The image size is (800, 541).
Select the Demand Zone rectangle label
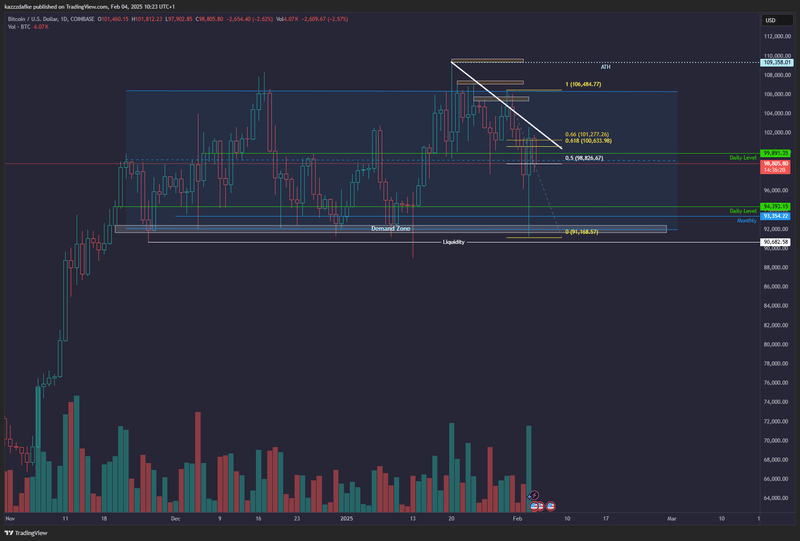[x=391, y=229]
